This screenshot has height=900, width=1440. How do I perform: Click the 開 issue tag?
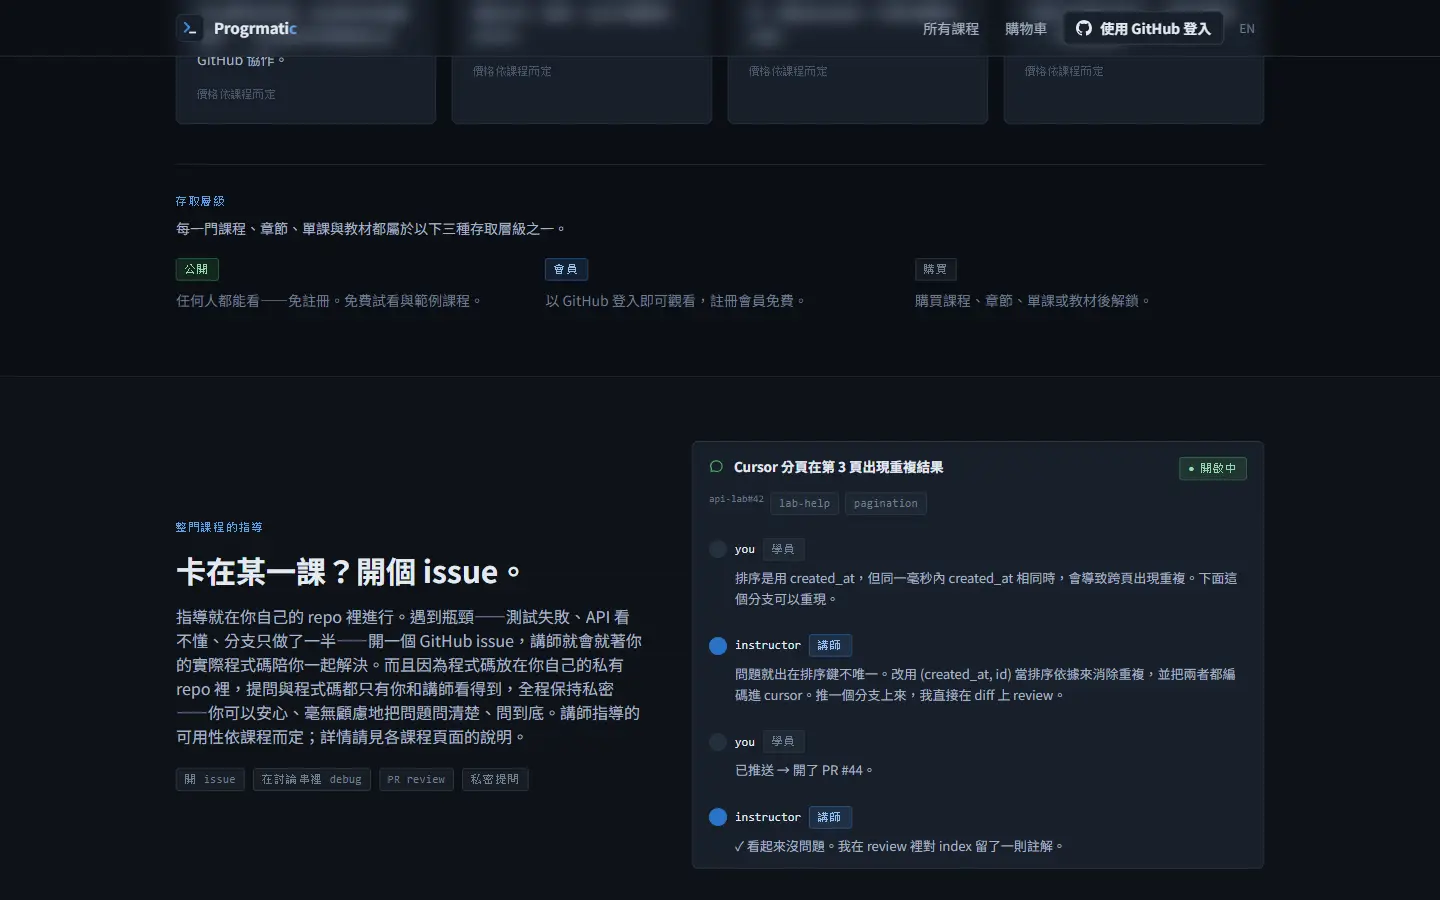(210, 779)
